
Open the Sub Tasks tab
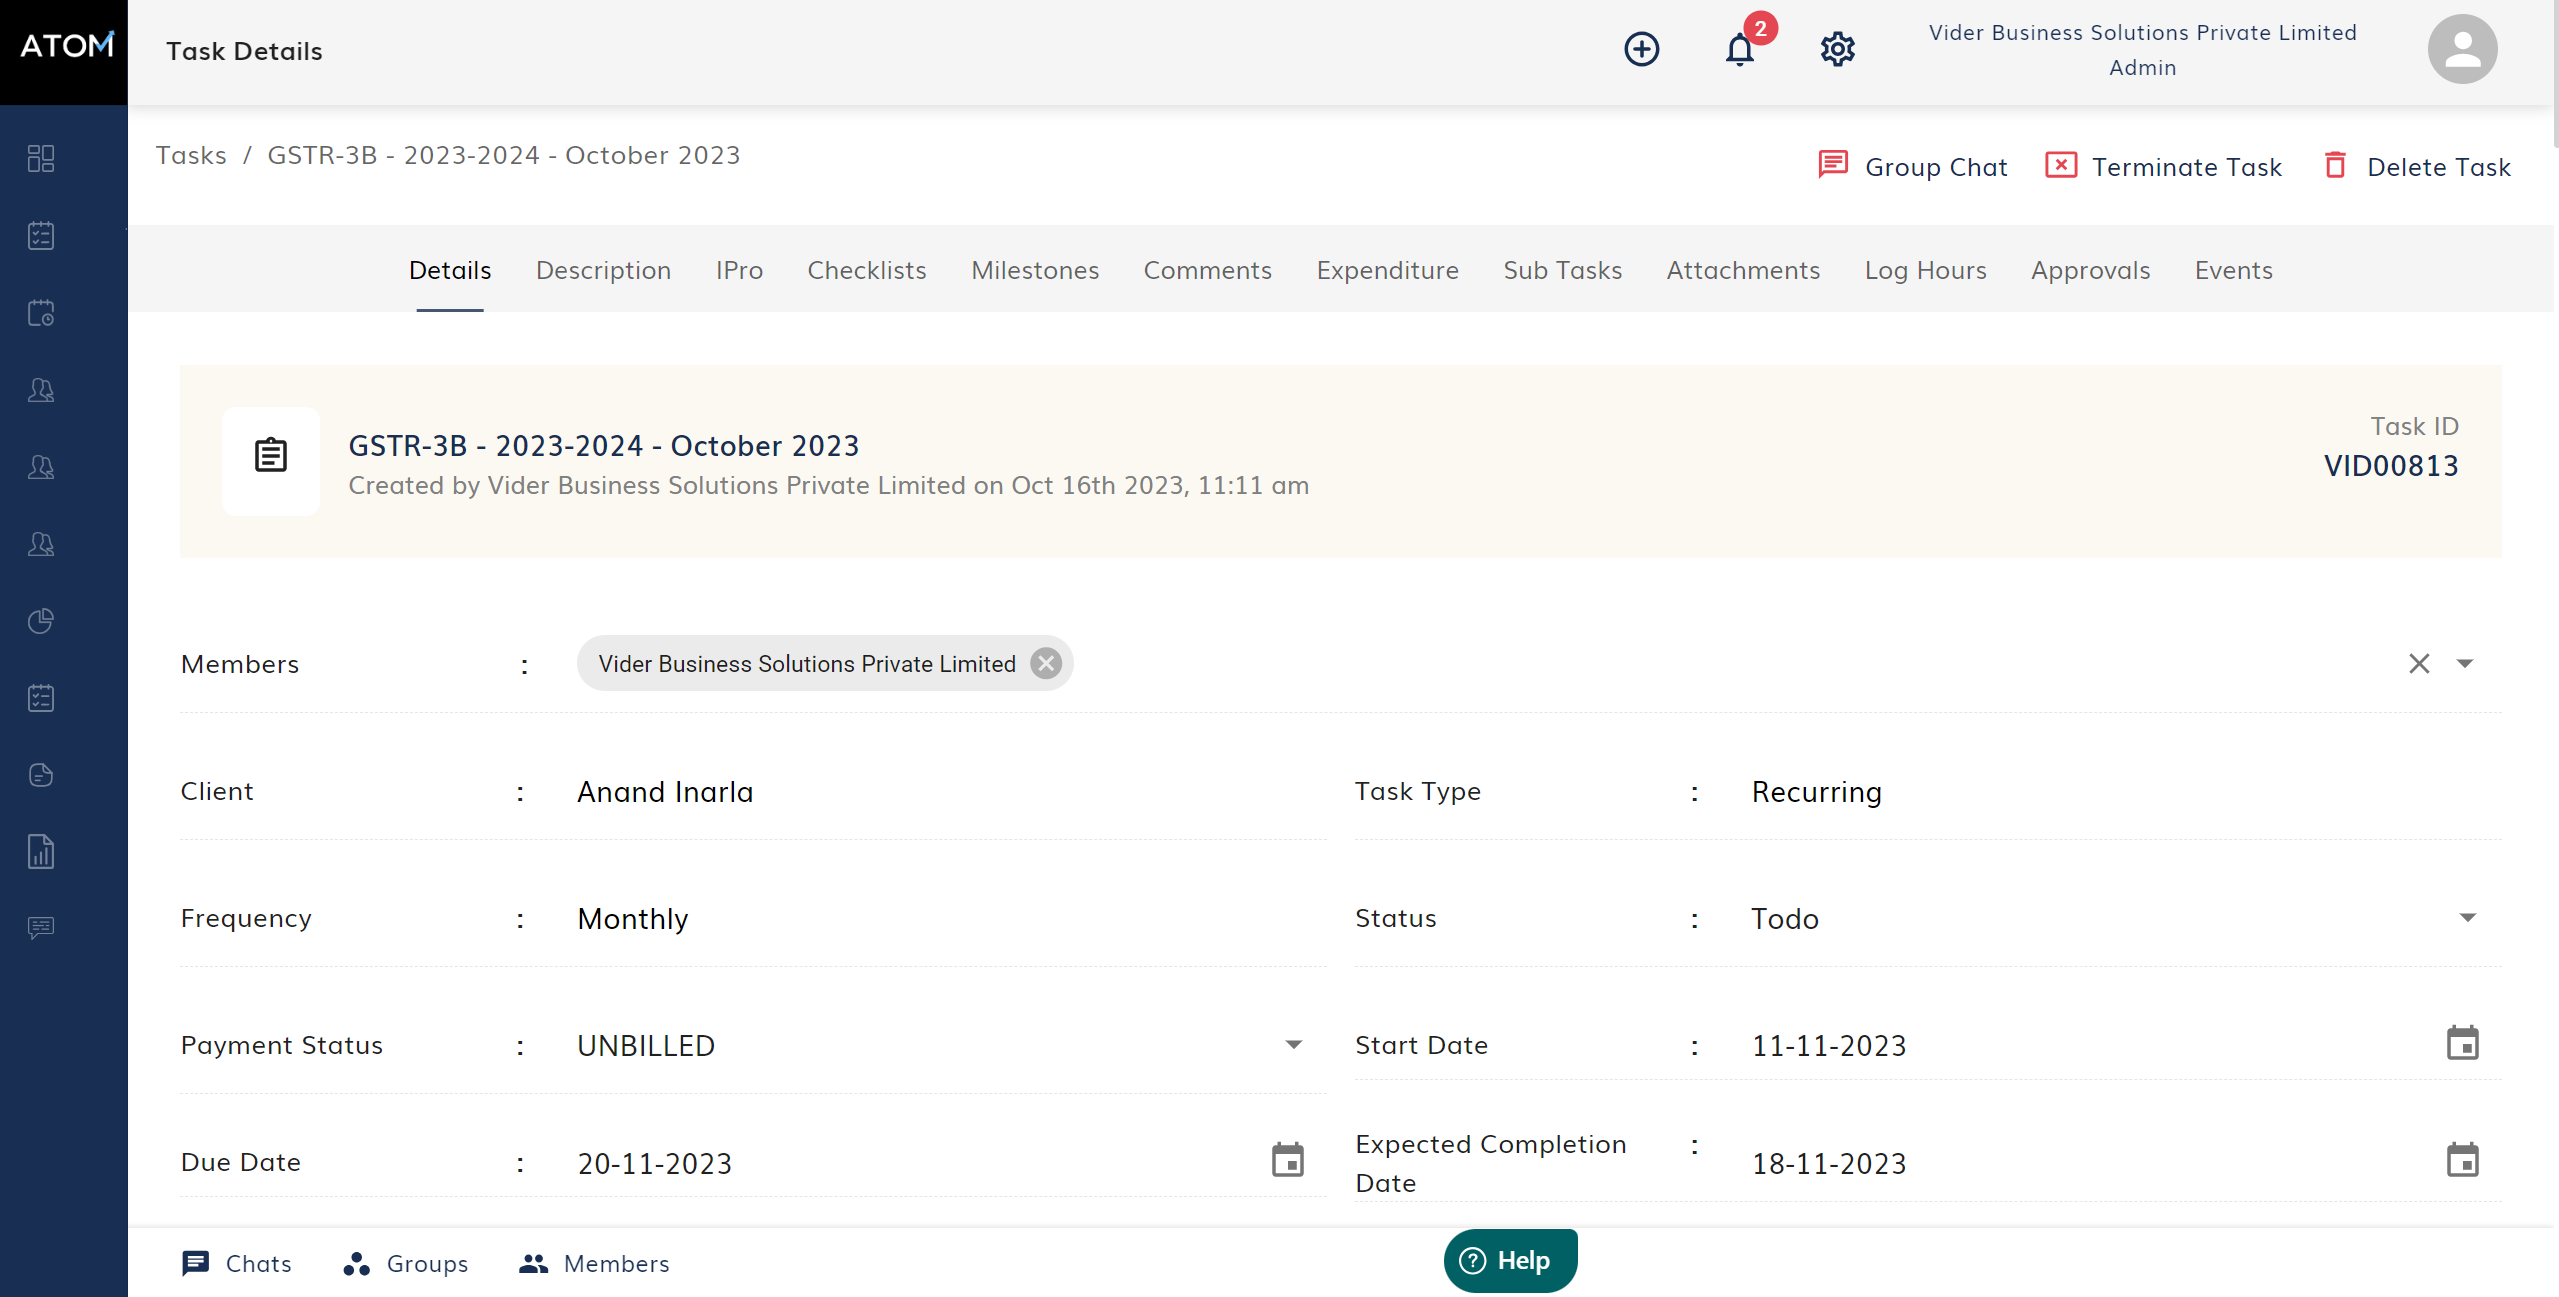pyautogui.click(x=1562, y=270)
